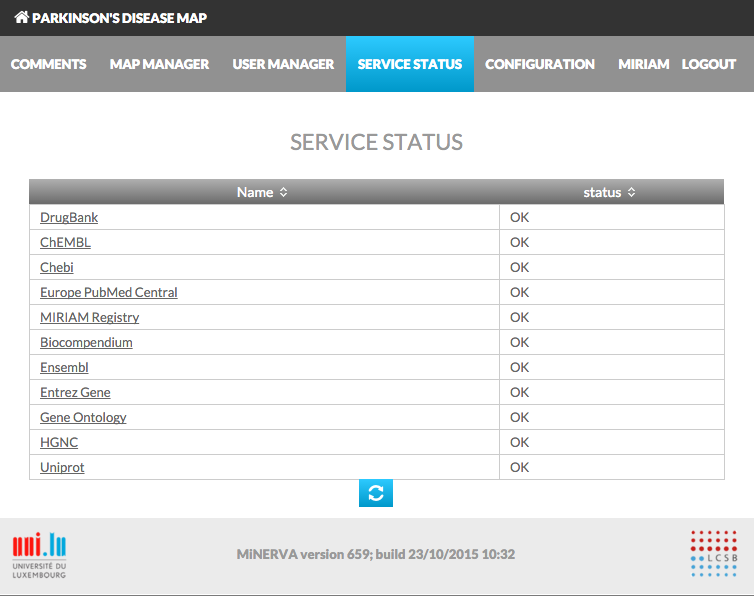Click the OK status for Biocompendium
This screenshot has width=754, height=596.
coord(519,342)
